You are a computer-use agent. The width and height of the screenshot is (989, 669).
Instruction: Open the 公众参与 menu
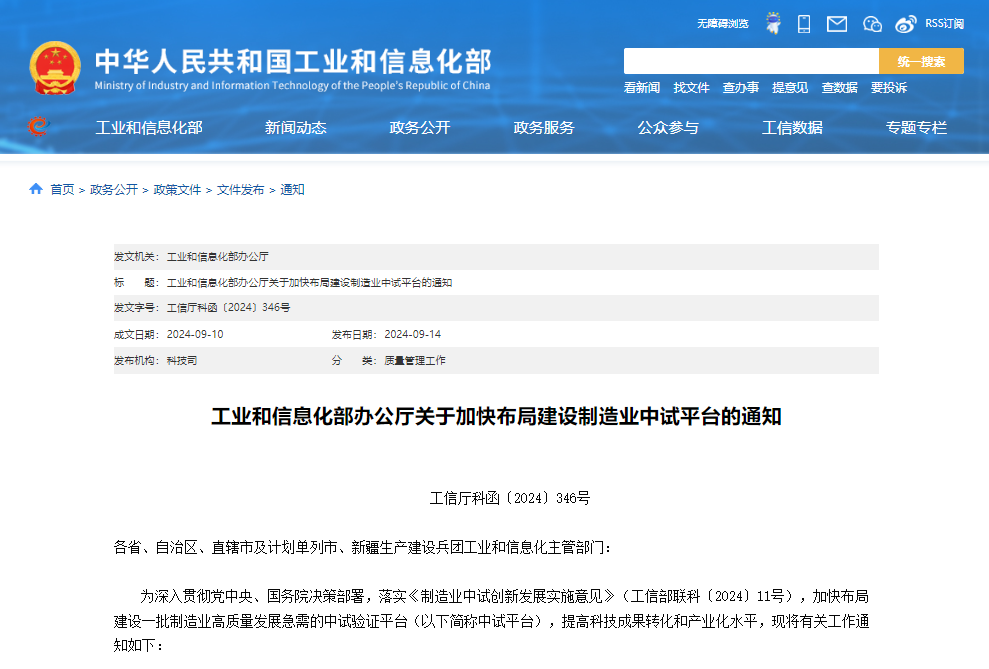click(667, 127)
